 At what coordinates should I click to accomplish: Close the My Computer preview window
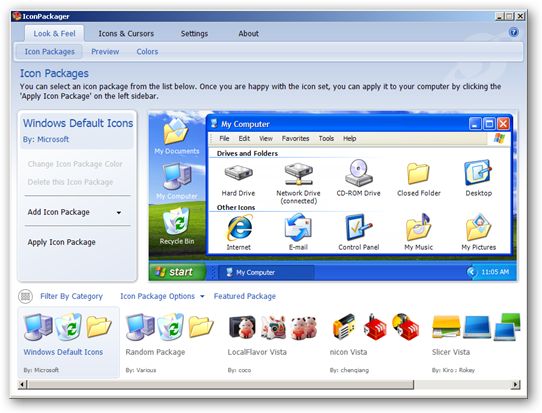pos(503,123)
